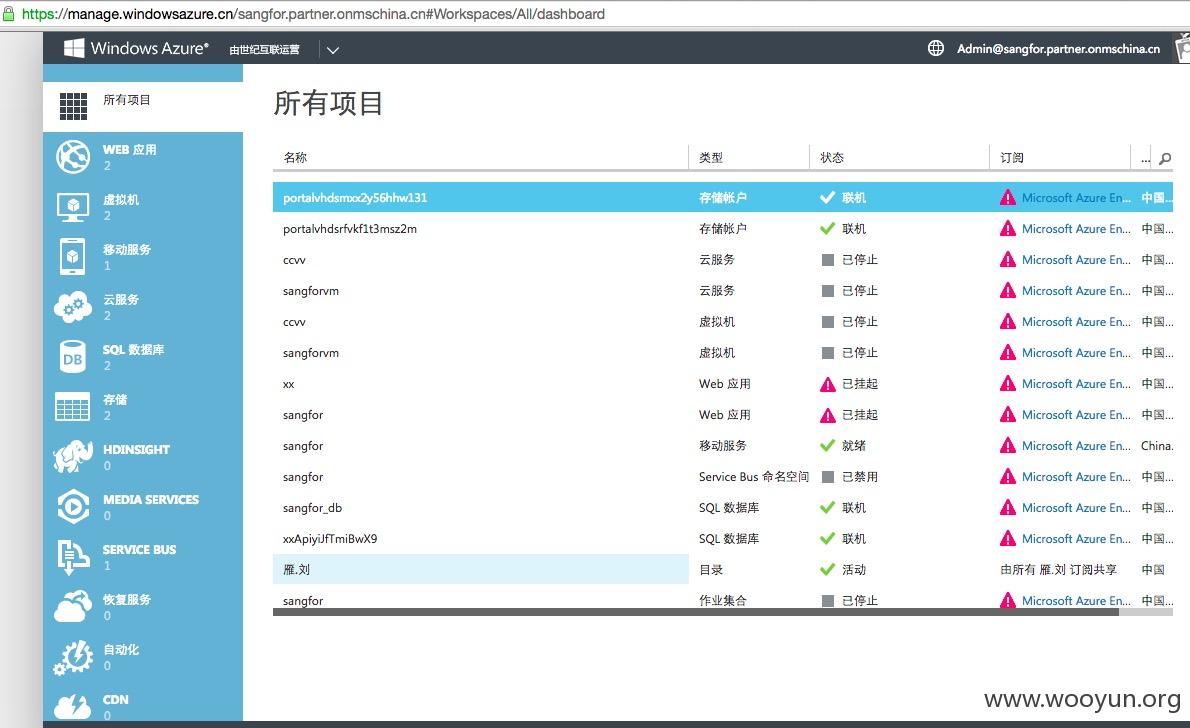
Task: Expand the header dropdown chevron
Action: point(332,50)
